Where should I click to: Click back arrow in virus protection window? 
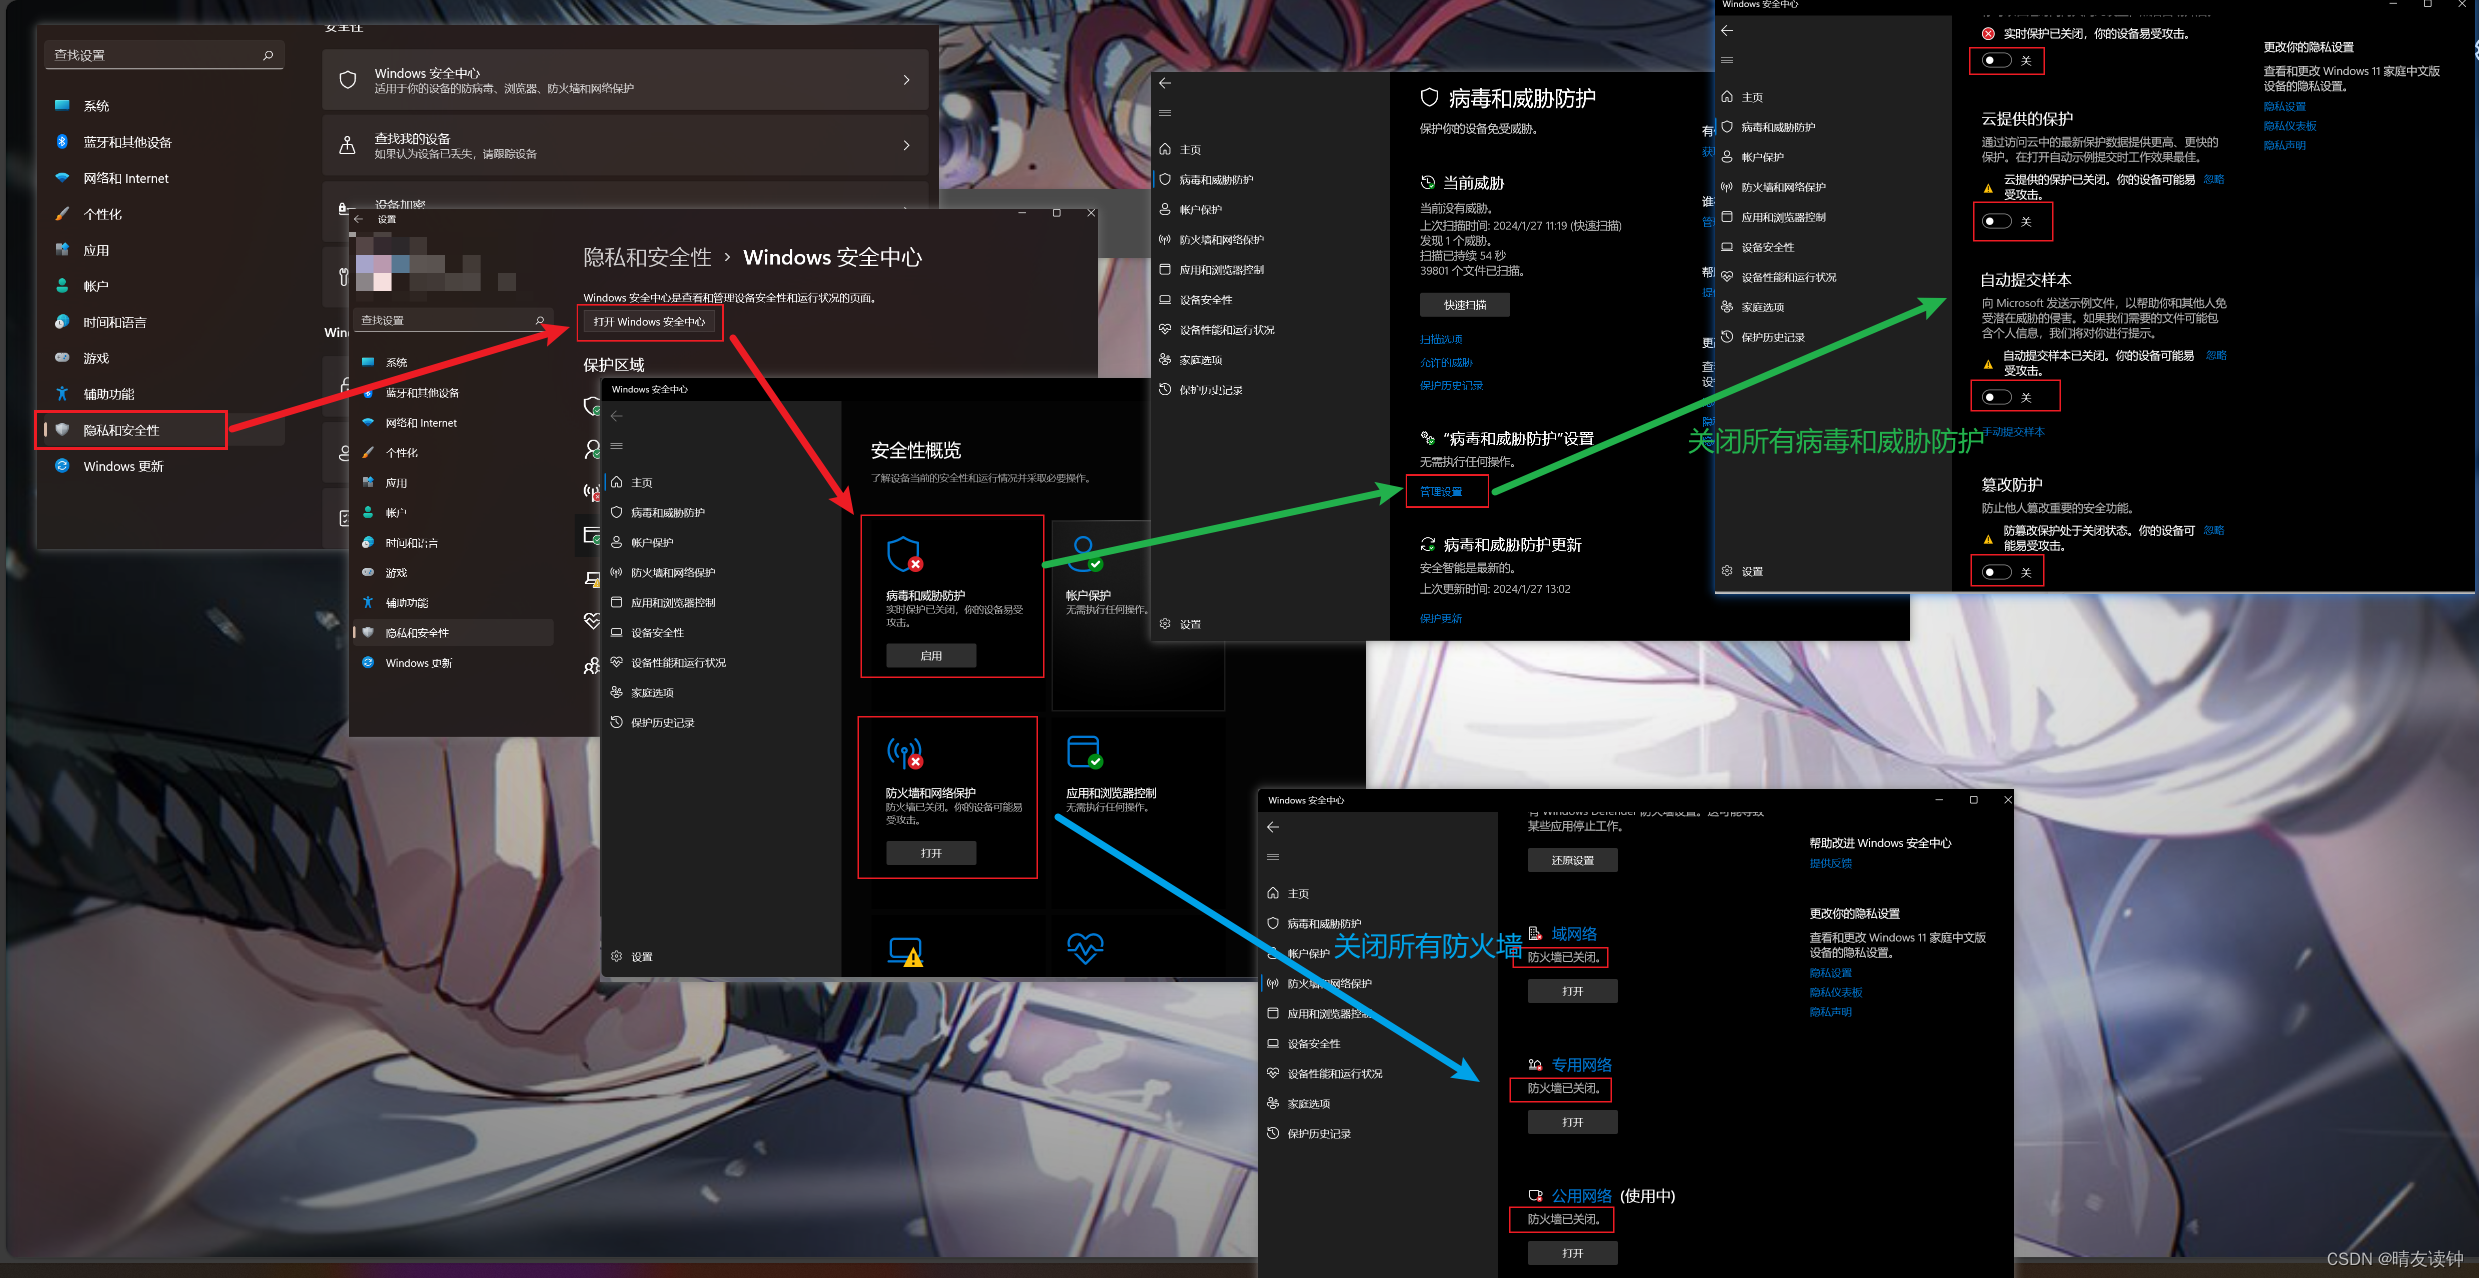1165,83
